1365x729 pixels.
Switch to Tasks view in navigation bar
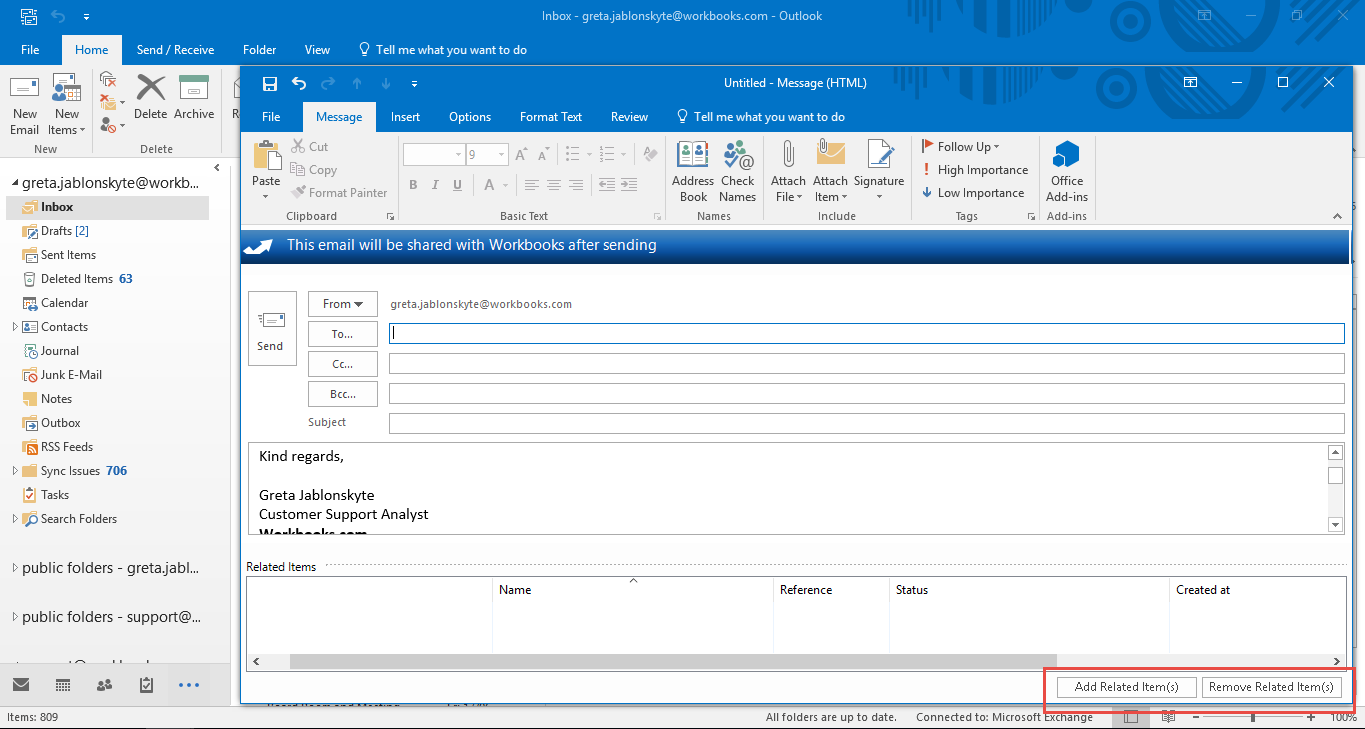click(146, 685)
